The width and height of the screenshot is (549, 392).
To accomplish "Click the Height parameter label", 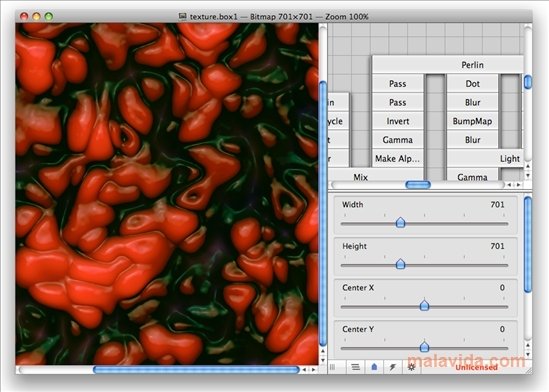I will click(354, 246).
